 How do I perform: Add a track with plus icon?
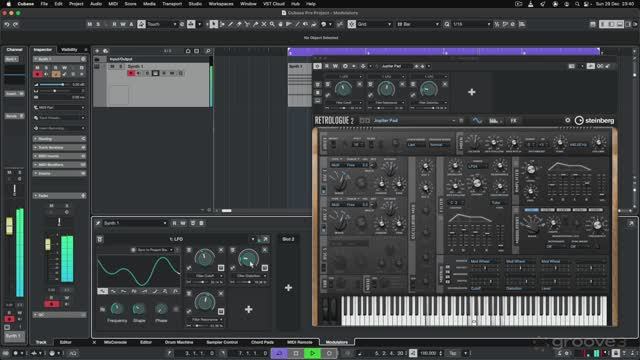coord(97,51)
